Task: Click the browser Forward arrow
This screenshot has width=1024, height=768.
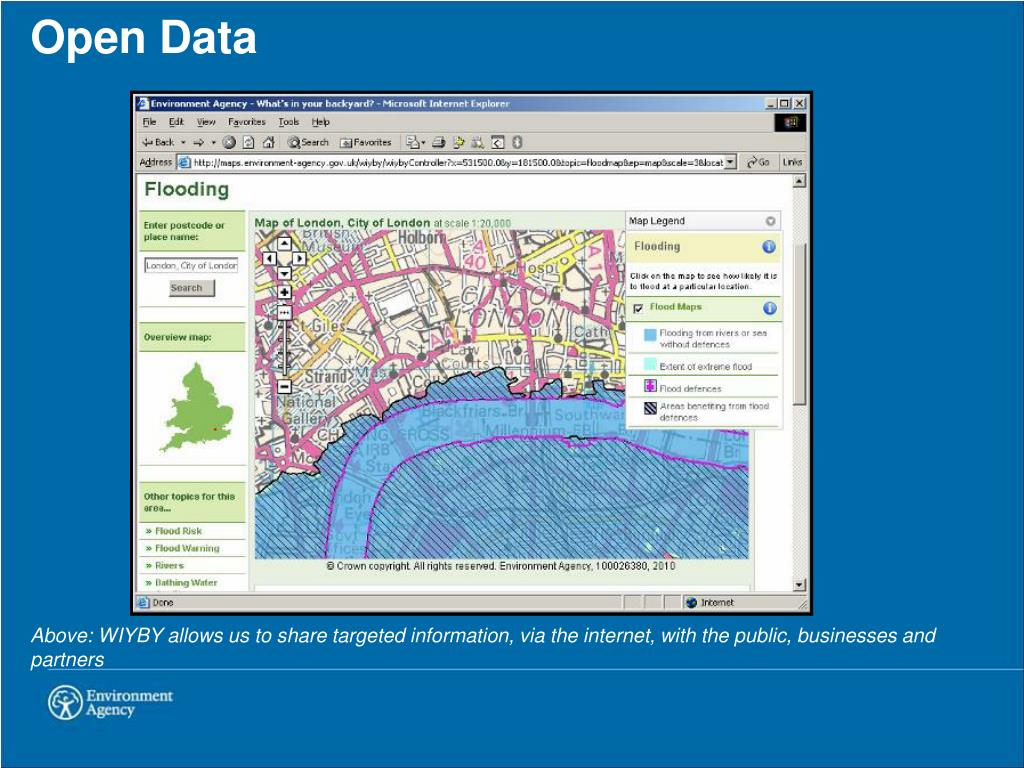Action: (x=199, y=142)
